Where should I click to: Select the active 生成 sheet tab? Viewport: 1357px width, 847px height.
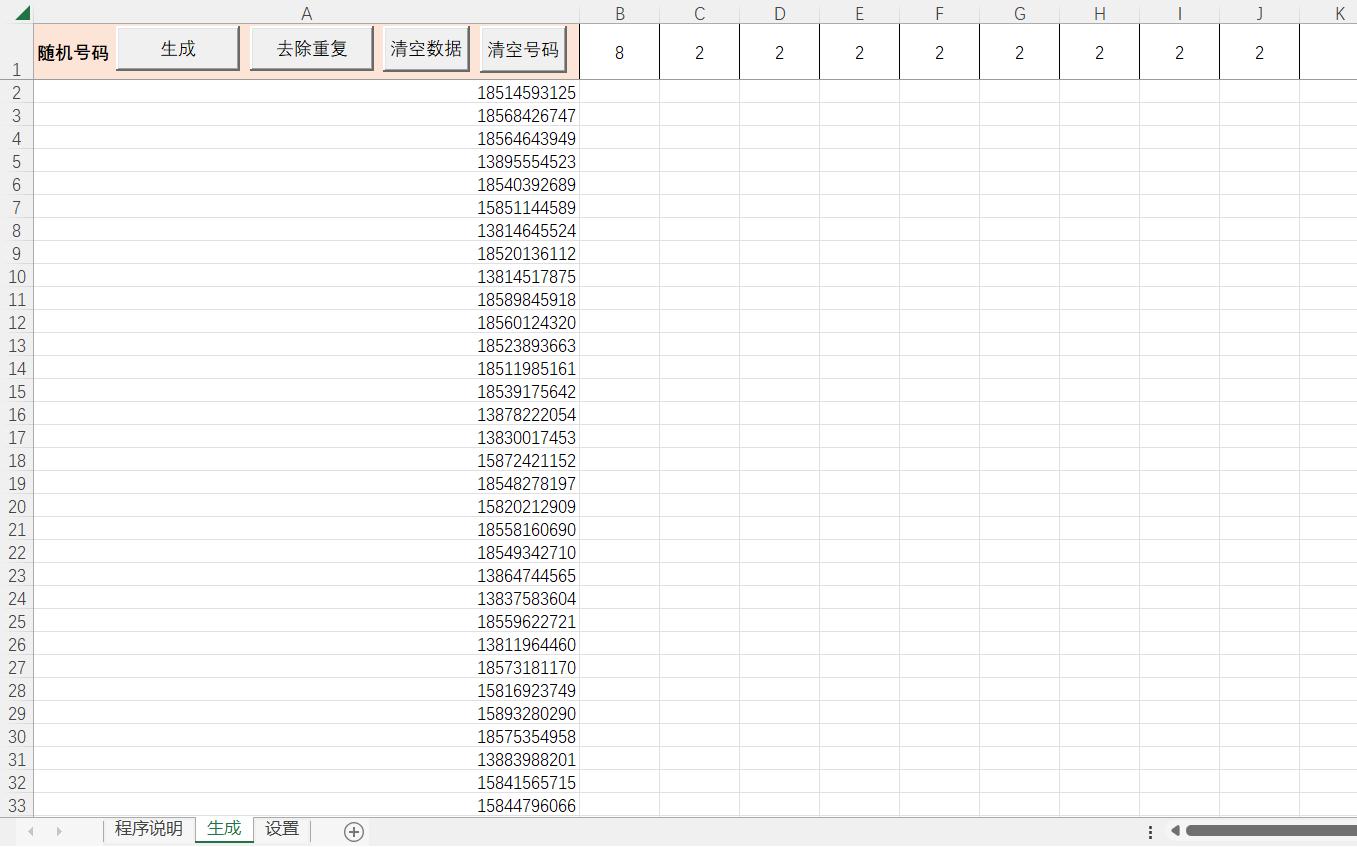(x=223, y=829)
